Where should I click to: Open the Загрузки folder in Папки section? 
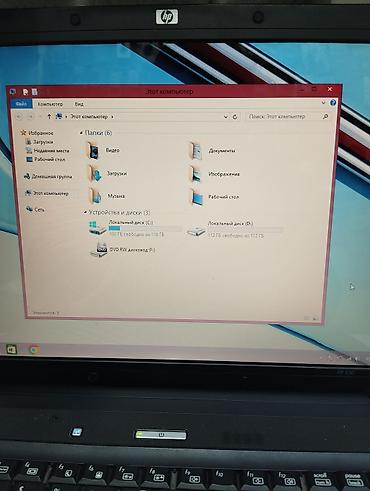(x=95, y=174)
